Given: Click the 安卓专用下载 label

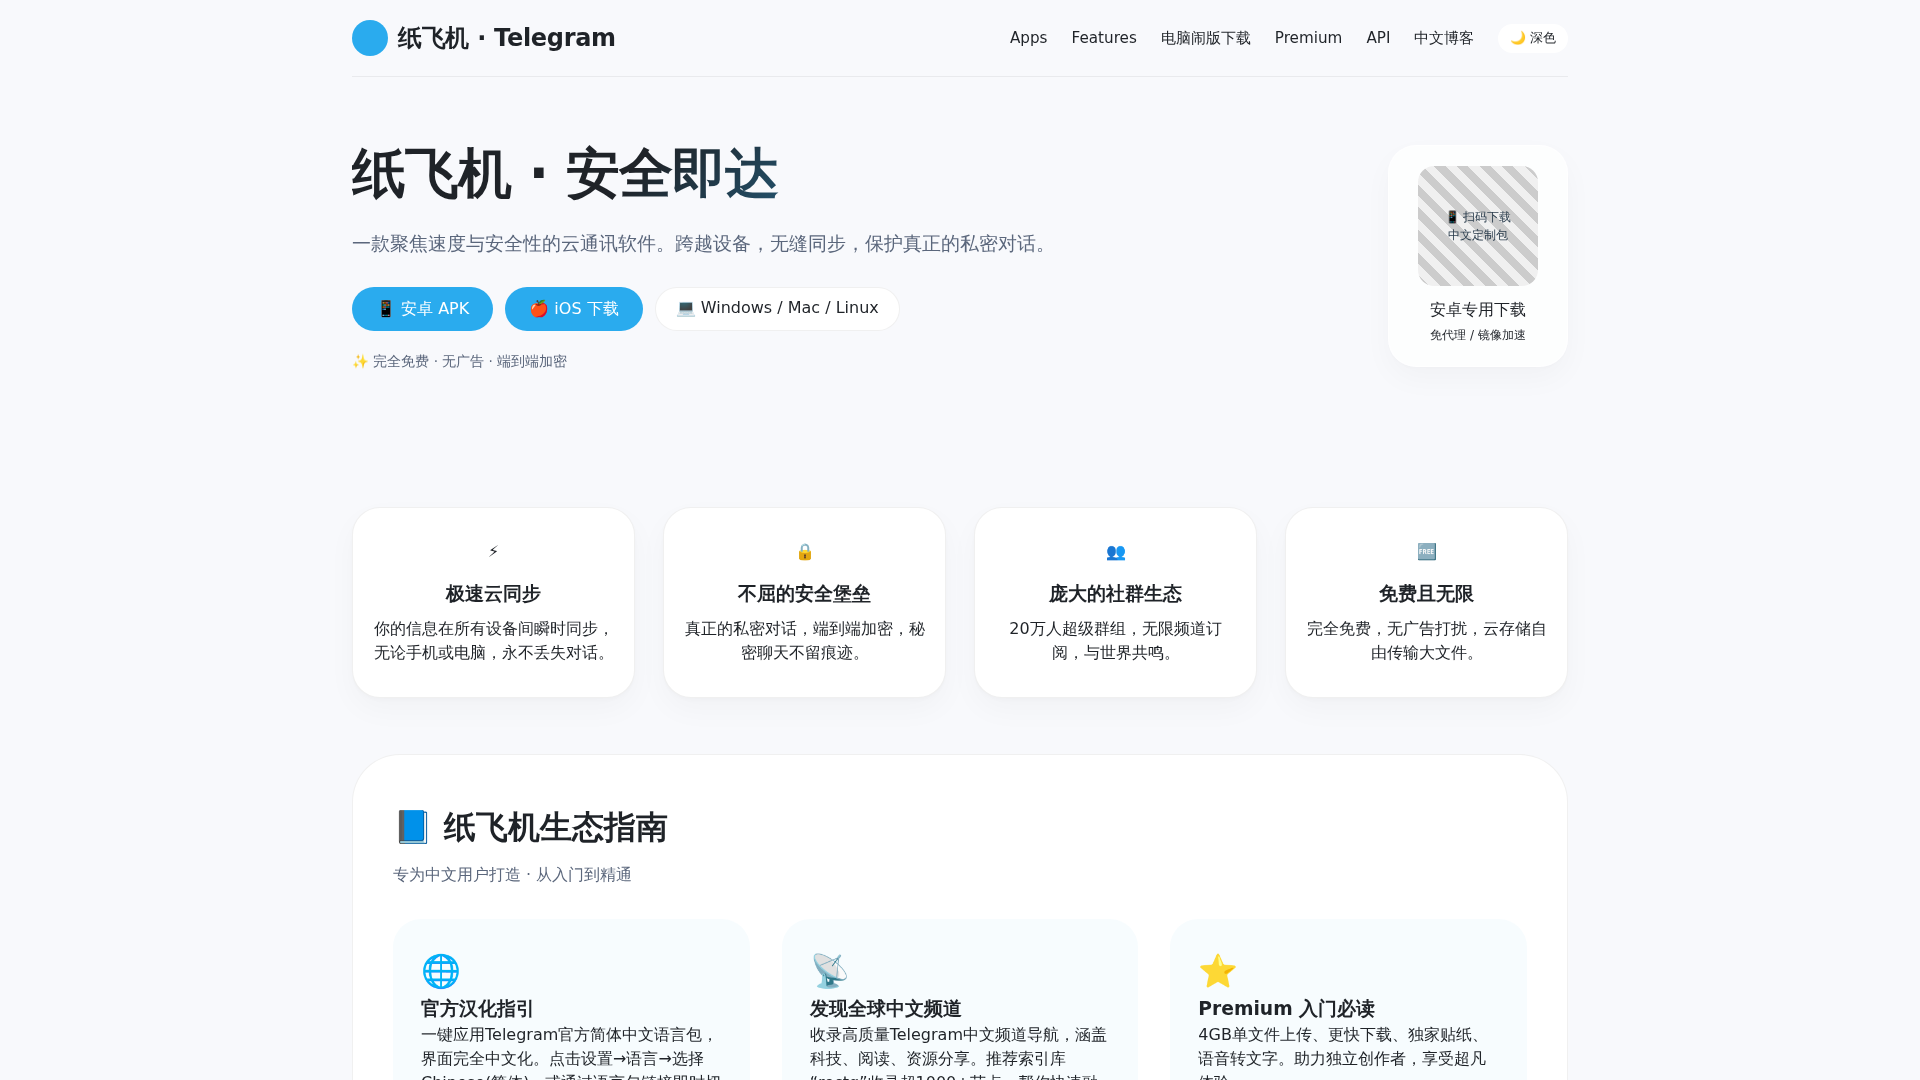Looking at the screenshot, I should tap(1478, 310).
